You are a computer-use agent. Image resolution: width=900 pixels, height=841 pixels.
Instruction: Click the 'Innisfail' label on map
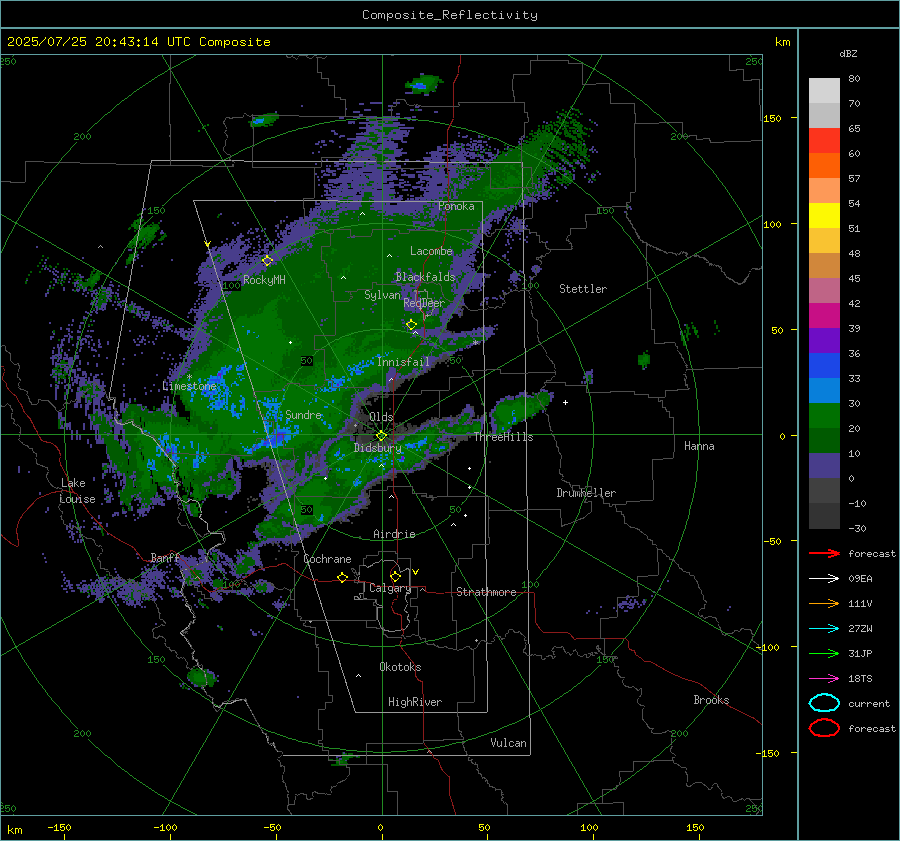[404, 362]
